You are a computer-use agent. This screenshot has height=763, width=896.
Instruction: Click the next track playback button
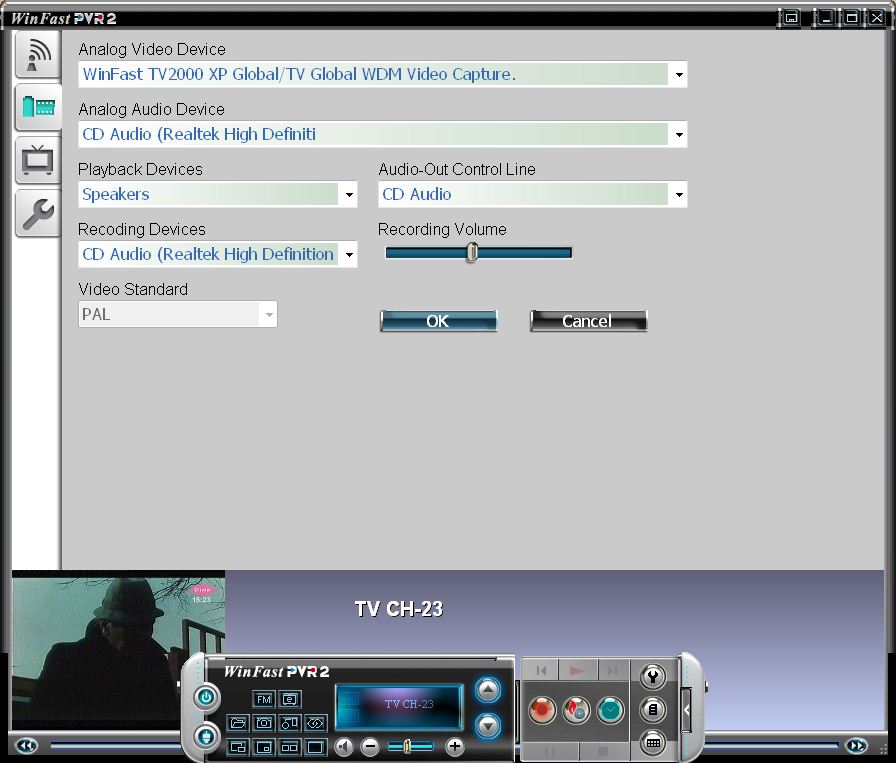pos(613,670)
